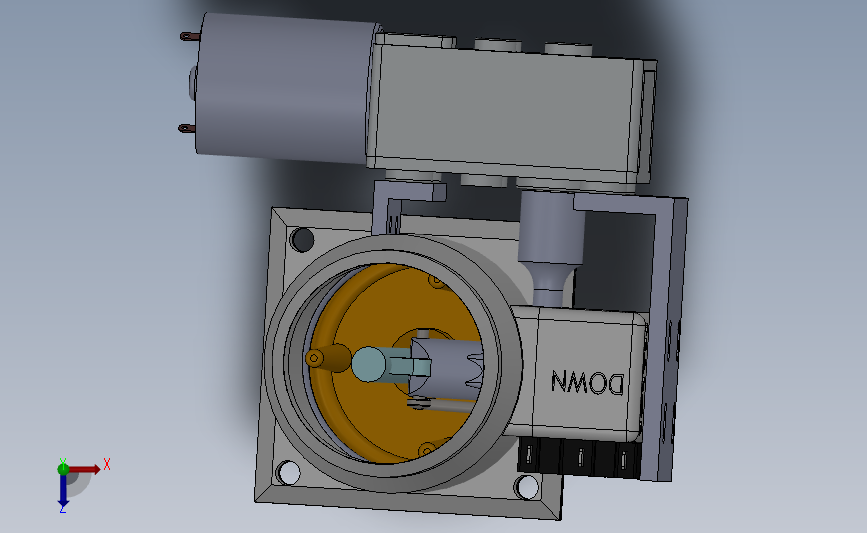Select the round boss on motor rear end
867x533 pixels.
(192, 84)
